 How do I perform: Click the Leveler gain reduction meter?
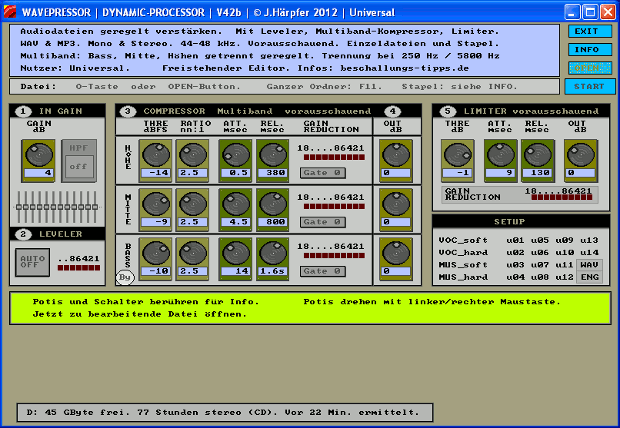79,268
